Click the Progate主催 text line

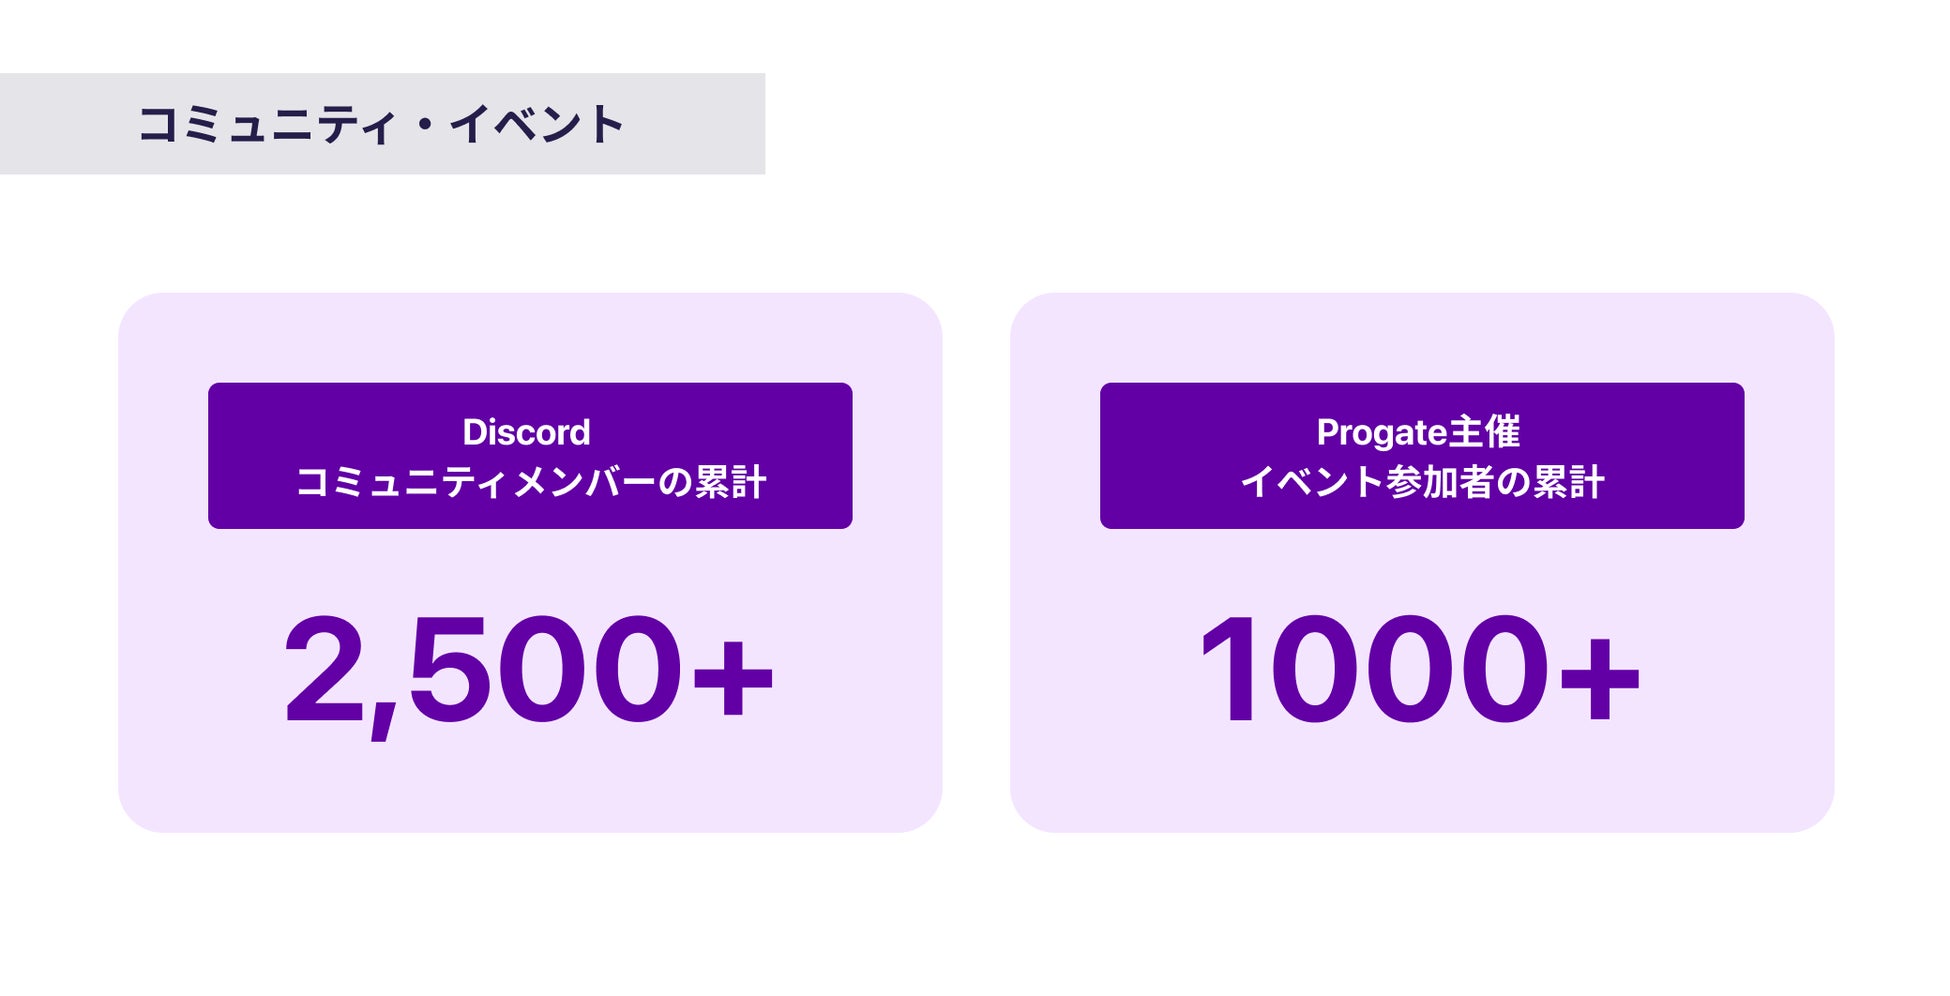pos(1418,432)
